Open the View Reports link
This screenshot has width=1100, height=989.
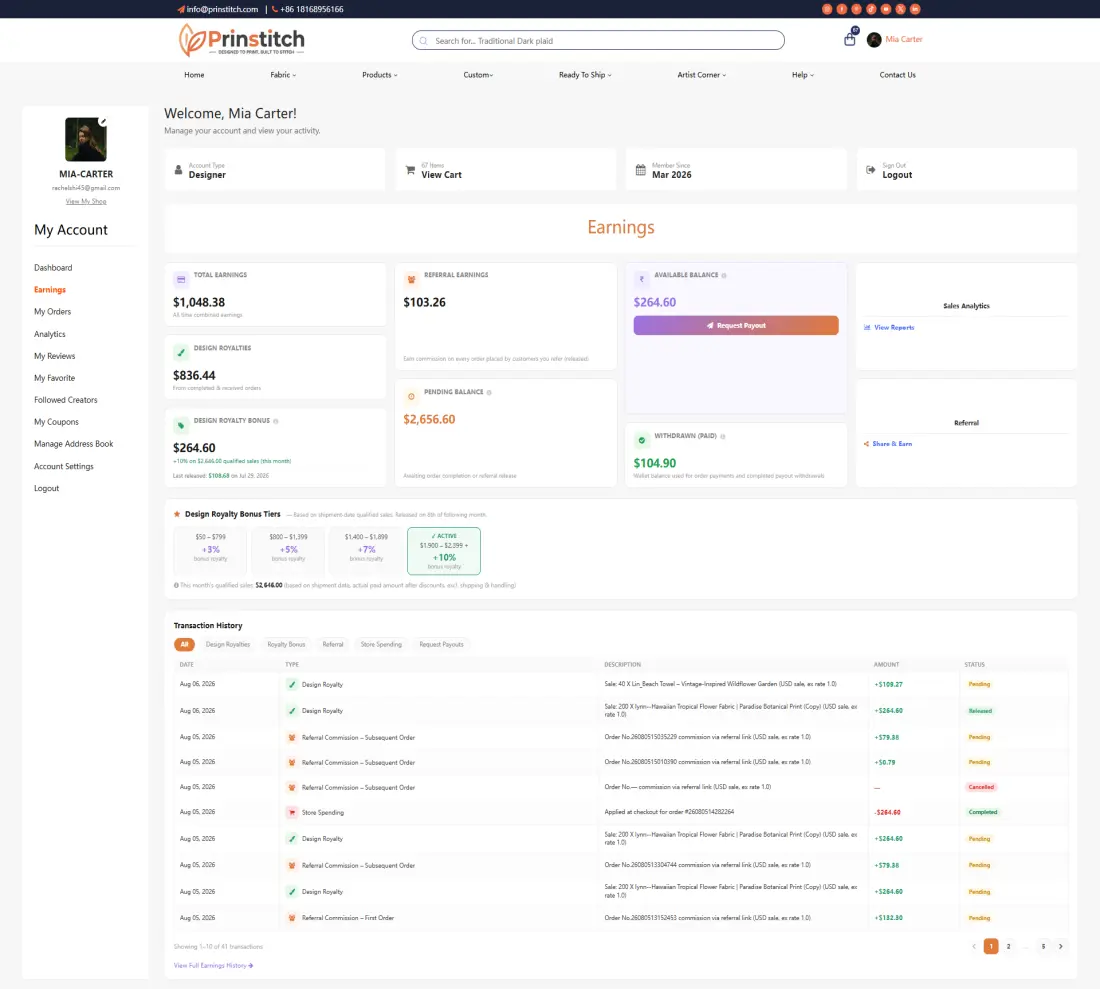[x=889, y=328]
